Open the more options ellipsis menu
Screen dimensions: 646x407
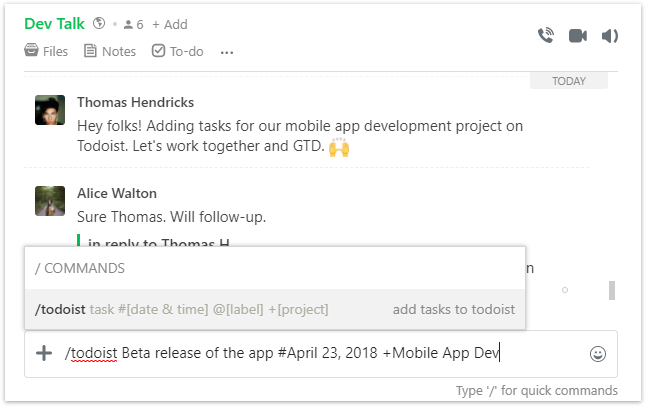pos(227,52)
